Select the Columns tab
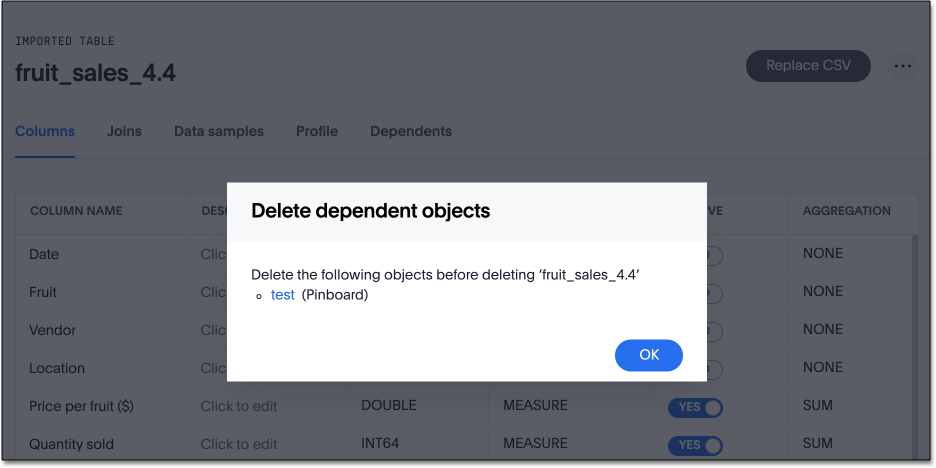 click(45, 131)
